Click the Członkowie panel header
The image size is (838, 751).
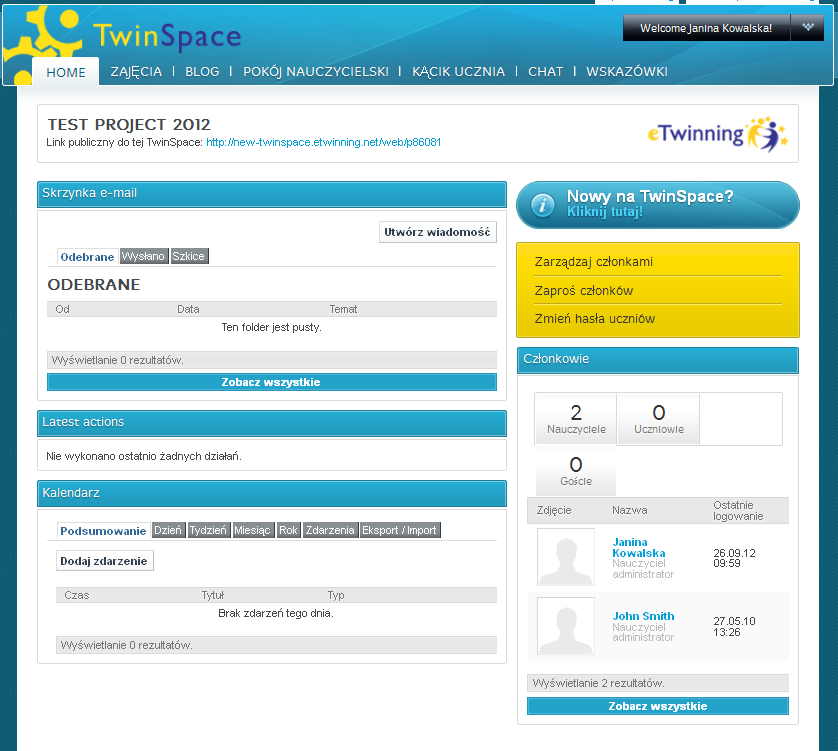click(658, 360)
